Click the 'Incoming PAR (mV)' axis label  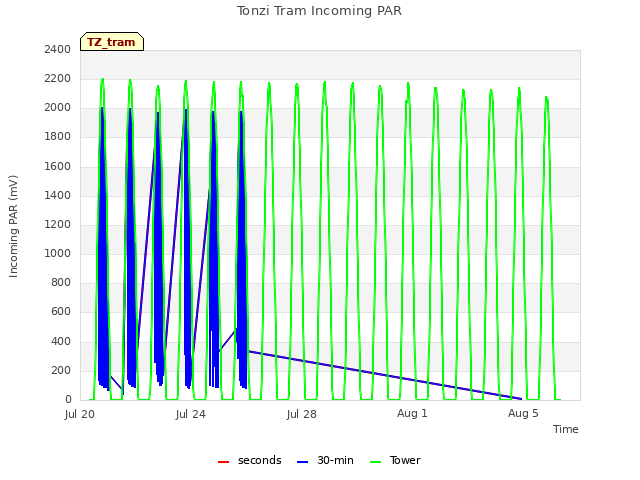pos(13,227)
